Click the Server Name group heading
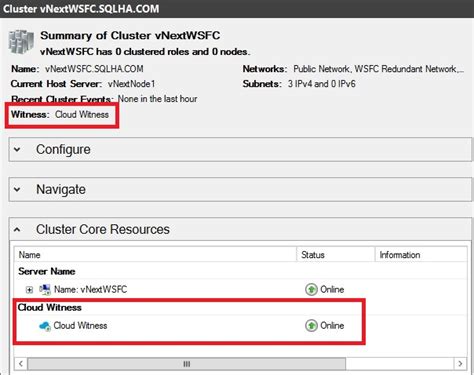Screen dimensions: 474x375 [47, 271]
